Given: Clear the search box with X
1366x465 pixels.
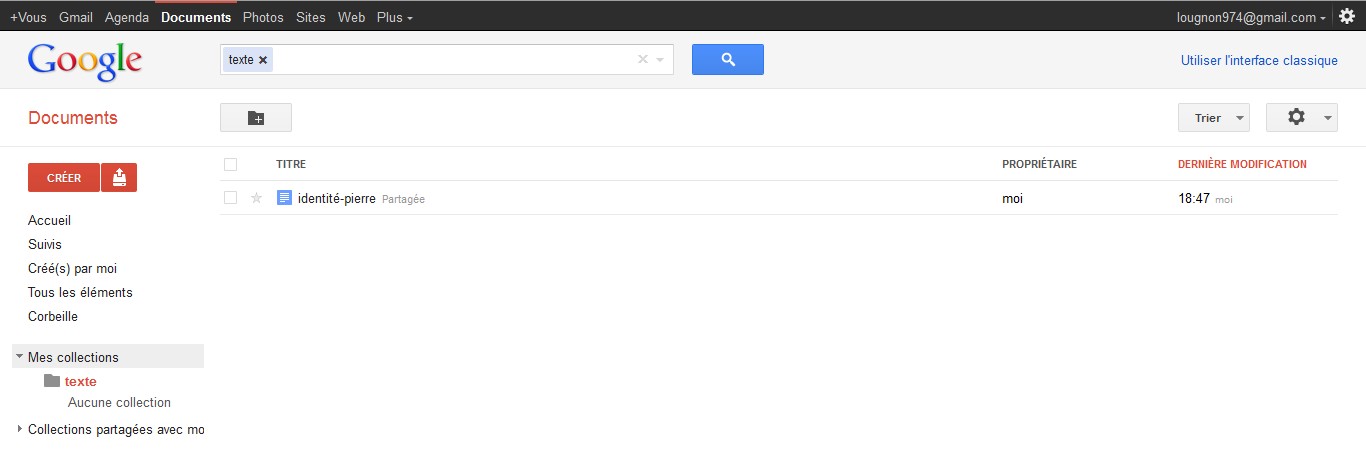Looking at the screenshot, I should (x=643, y=60).
